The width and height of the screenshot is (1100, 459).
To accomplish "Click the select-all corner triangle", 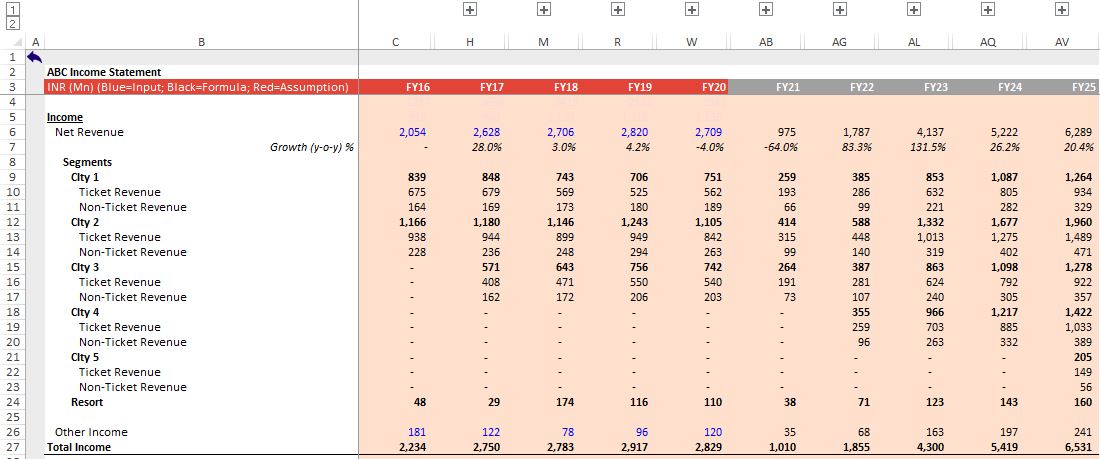I will pos(18,42).
